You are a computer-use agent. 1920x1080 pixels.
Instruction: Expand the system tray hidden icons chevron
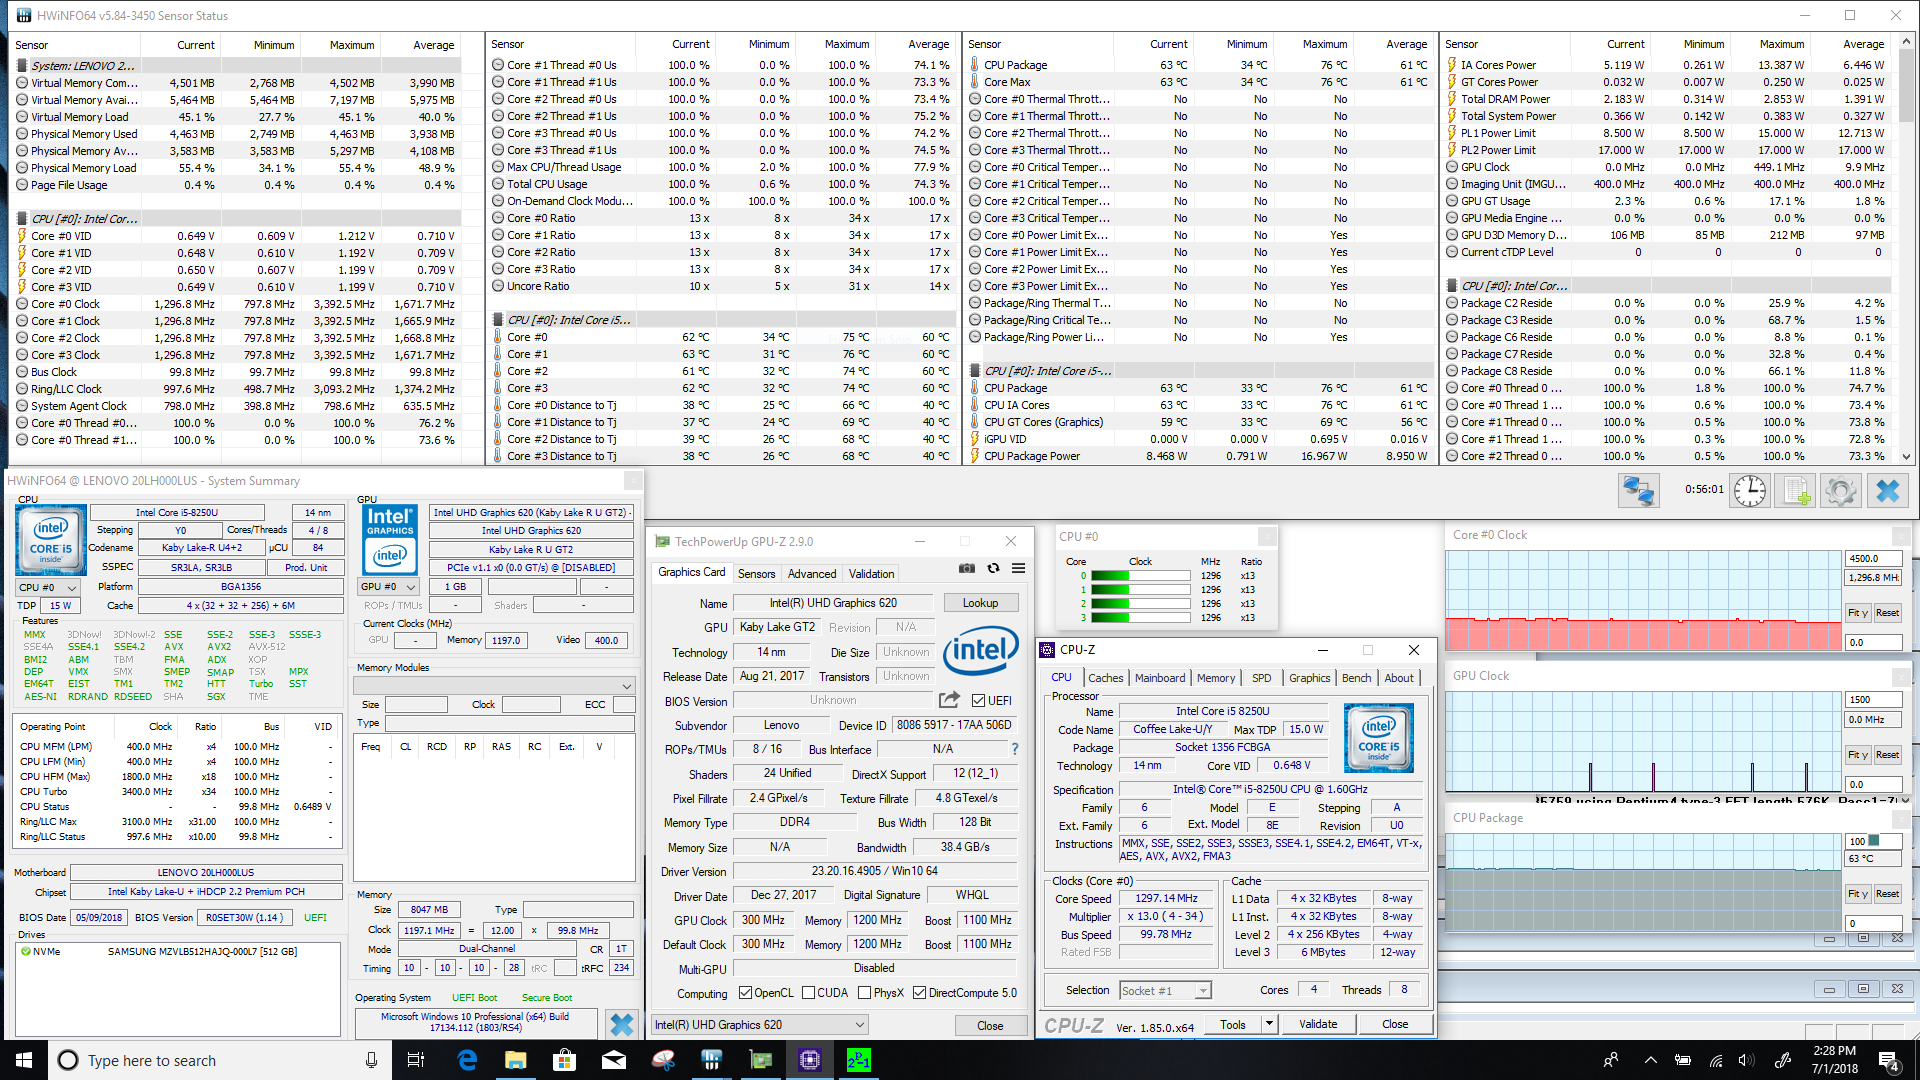1650,1060
